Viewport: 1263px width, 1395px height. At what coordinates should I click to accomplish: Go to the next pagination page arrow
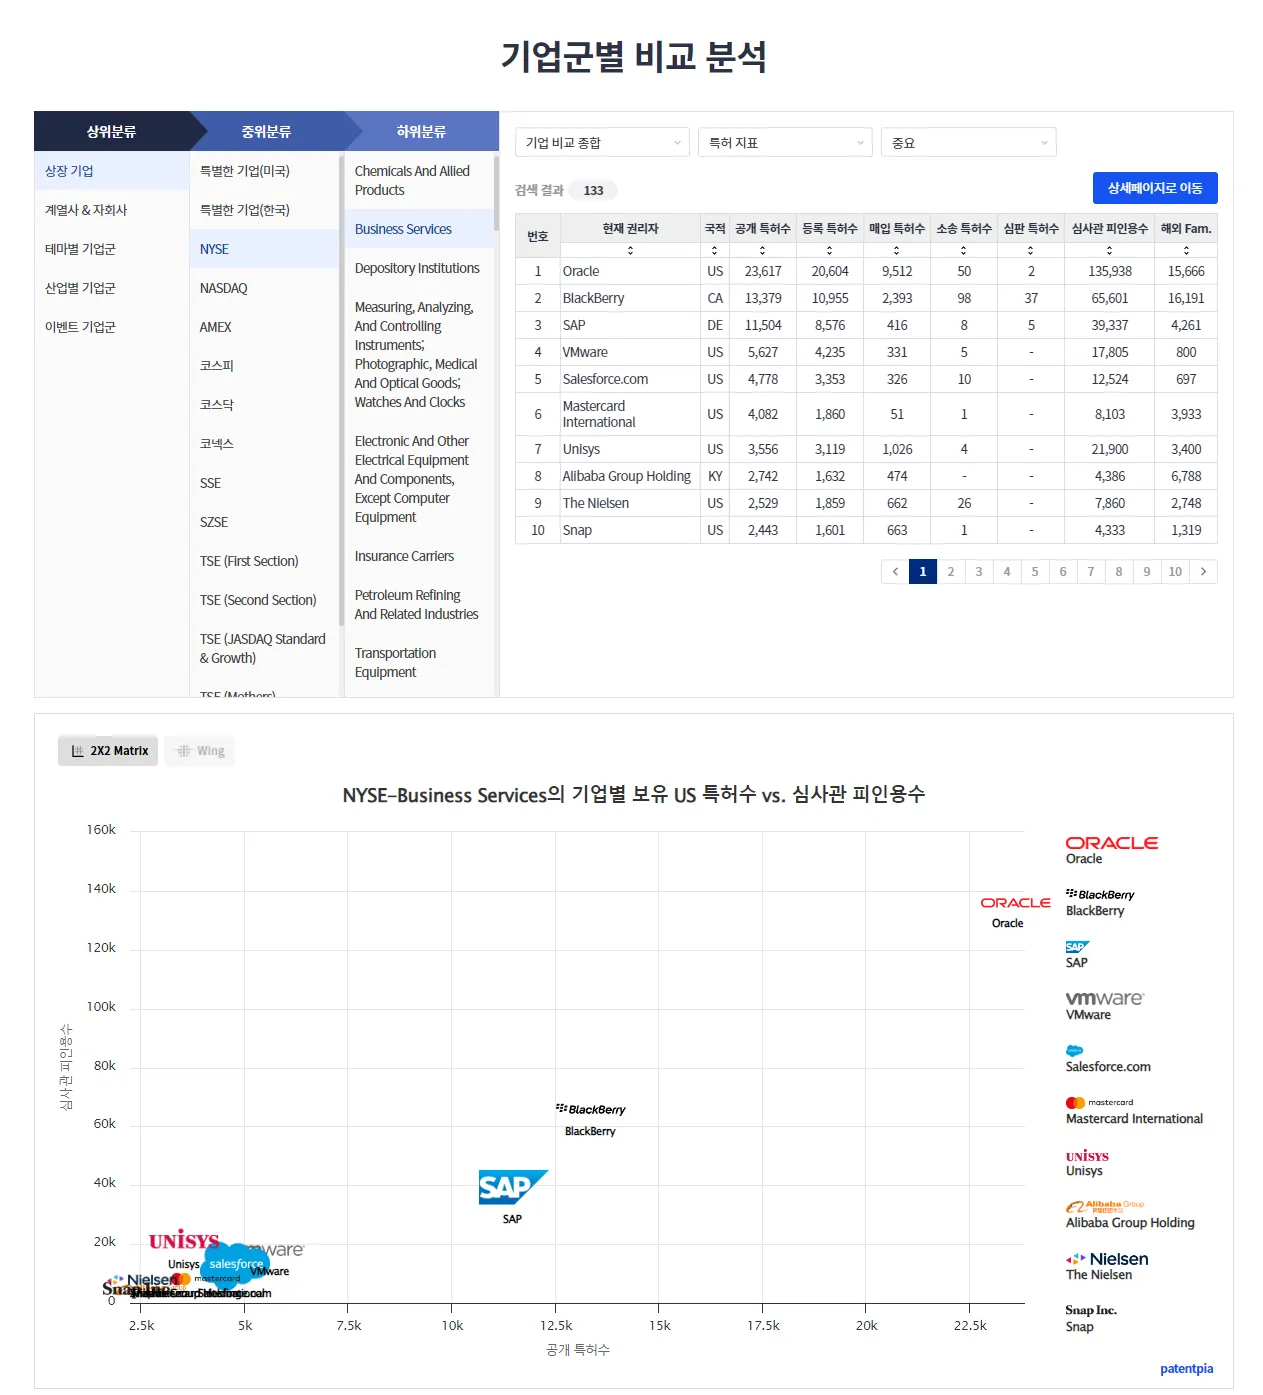1203,572
